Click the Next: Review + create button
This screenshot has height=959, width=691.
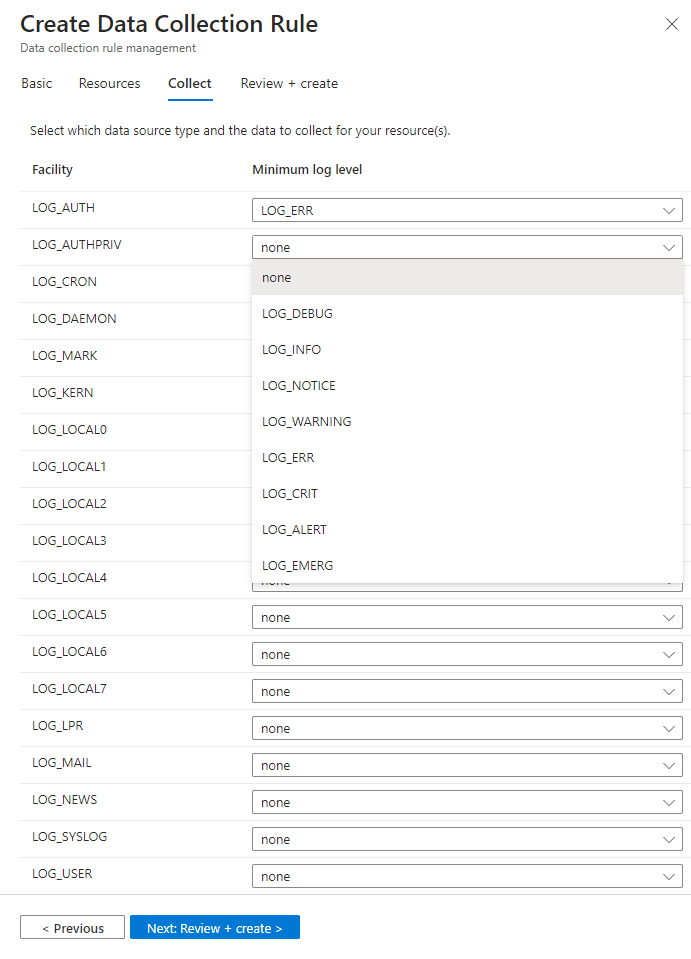click(x=214, y=927)
